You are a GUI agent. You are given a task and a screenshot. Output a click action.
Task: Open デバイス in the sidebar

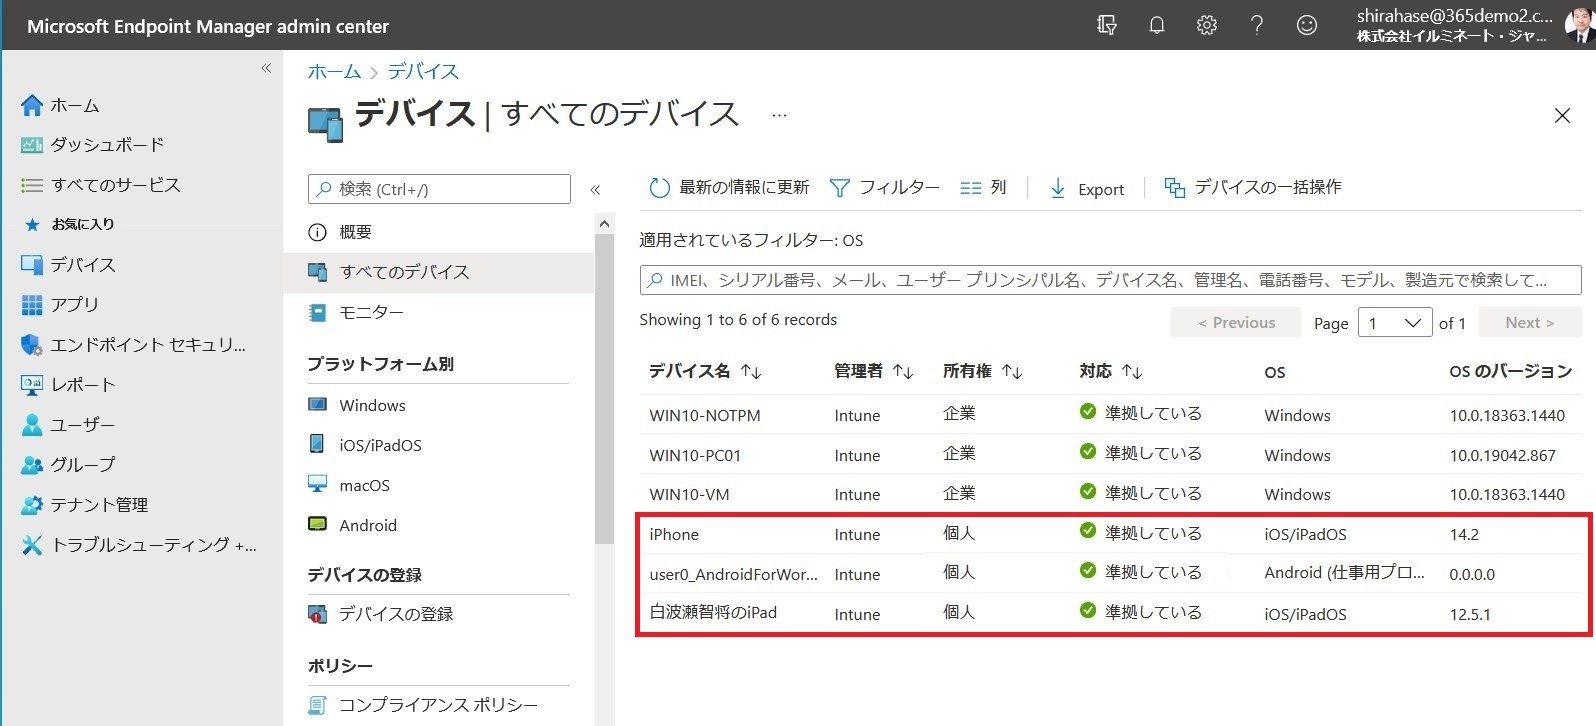[x=68, y=265]
